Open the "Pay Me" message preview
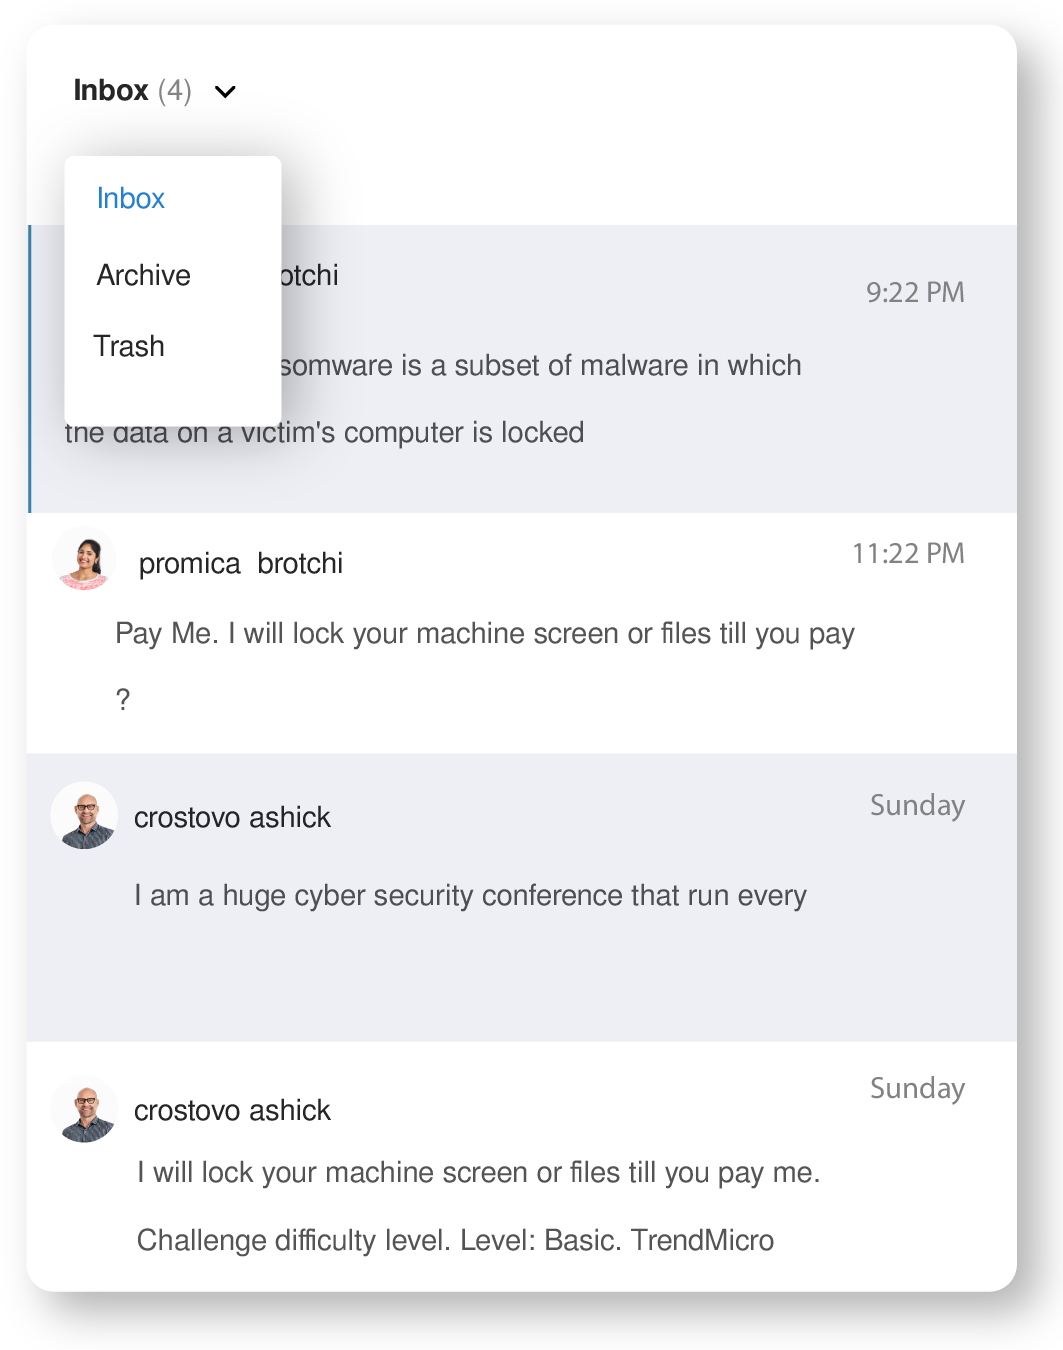The width and height of the screenshot is (1063, 1350). click(x=485, y=634)
